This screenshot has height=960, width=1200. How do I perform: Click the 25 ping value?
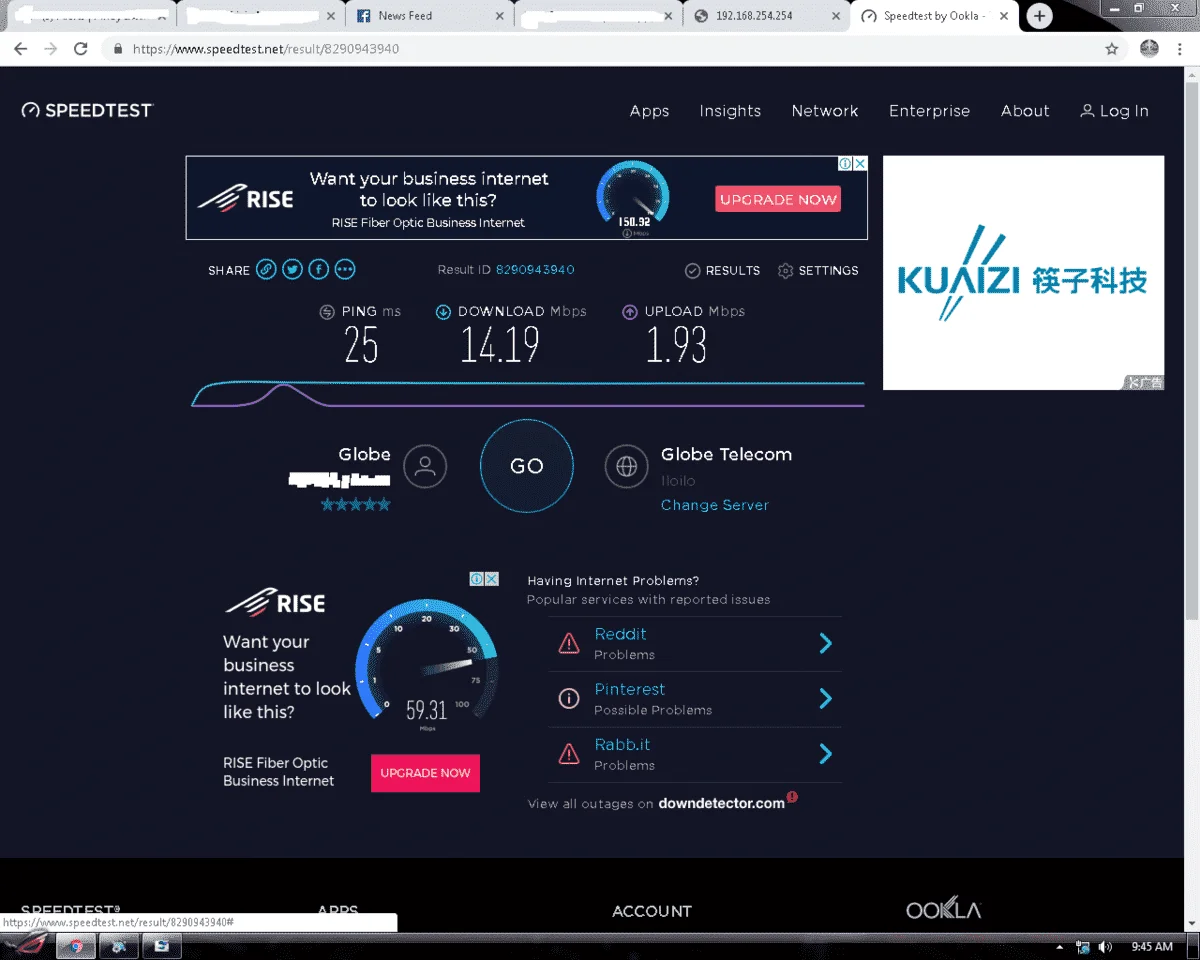click(361, 345)
